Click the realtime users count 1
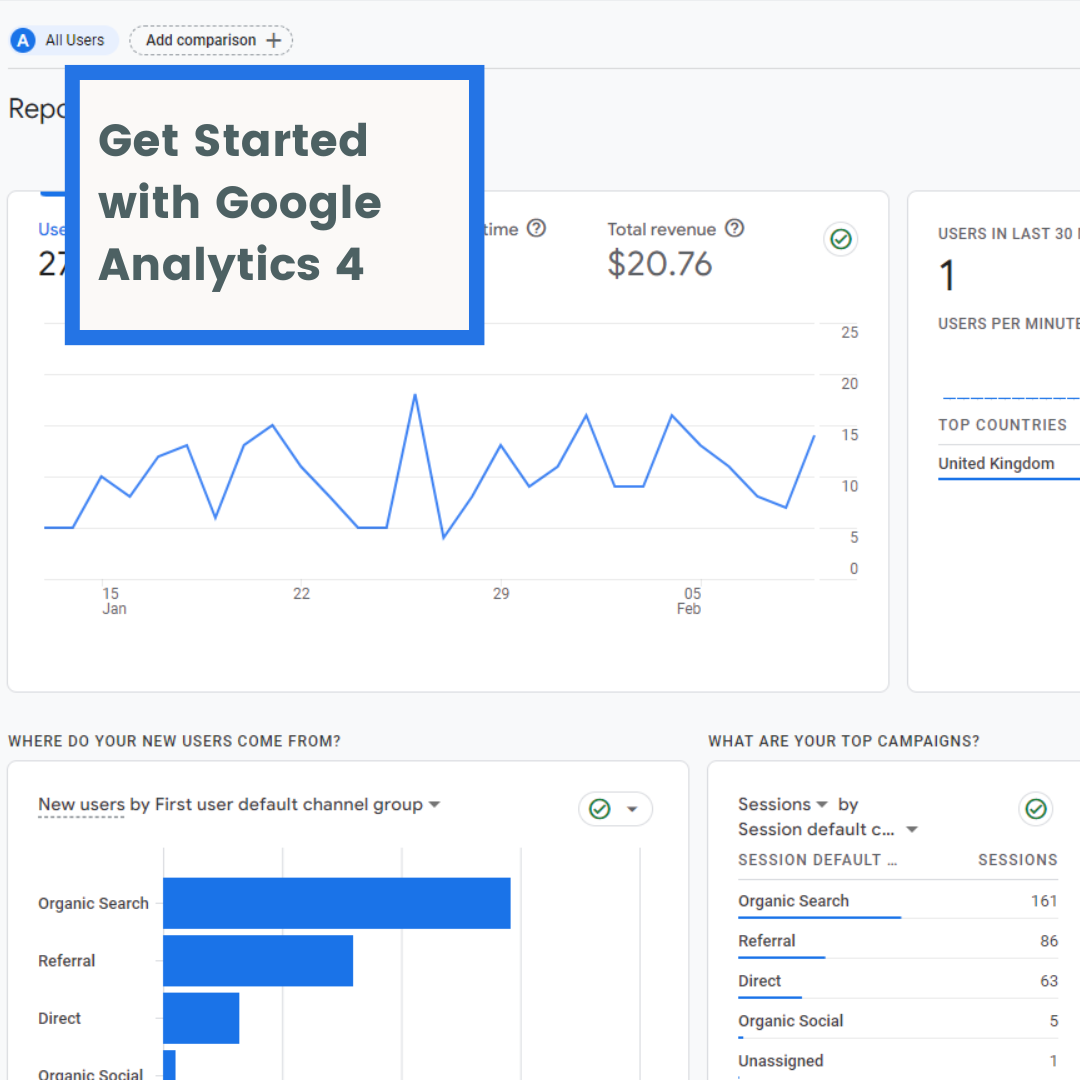 [x=947, y=276]
